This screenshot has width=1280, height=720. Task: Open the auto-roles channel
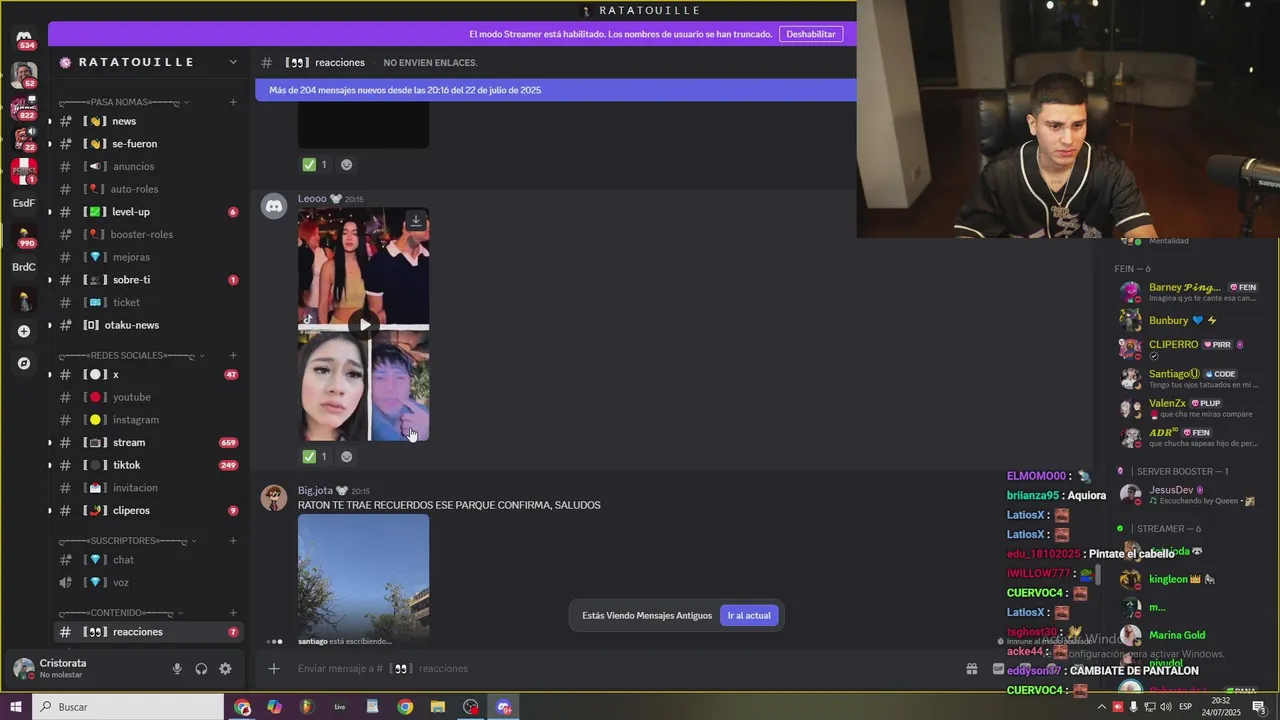[148, 189]
